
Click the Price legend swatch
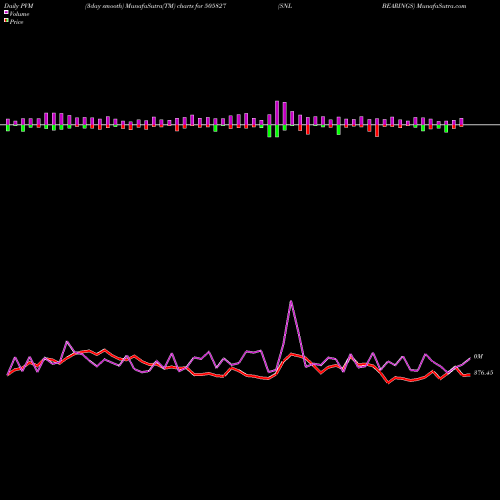pos(6,21)
